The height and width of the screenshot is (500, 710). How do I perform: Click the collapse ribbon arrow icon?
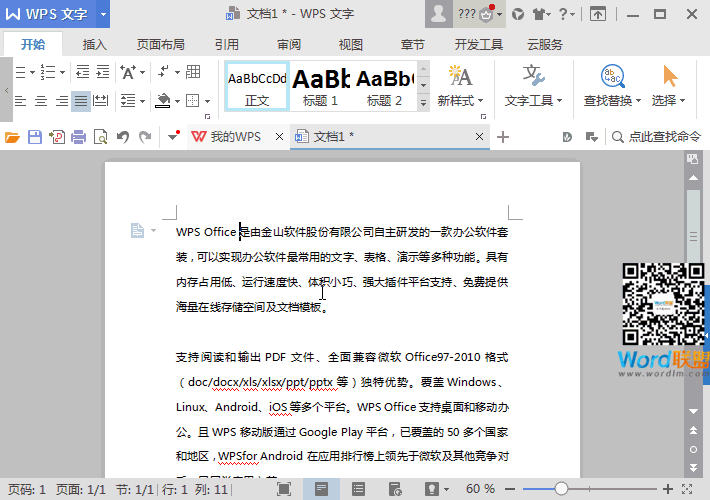(x=598, y=14)
